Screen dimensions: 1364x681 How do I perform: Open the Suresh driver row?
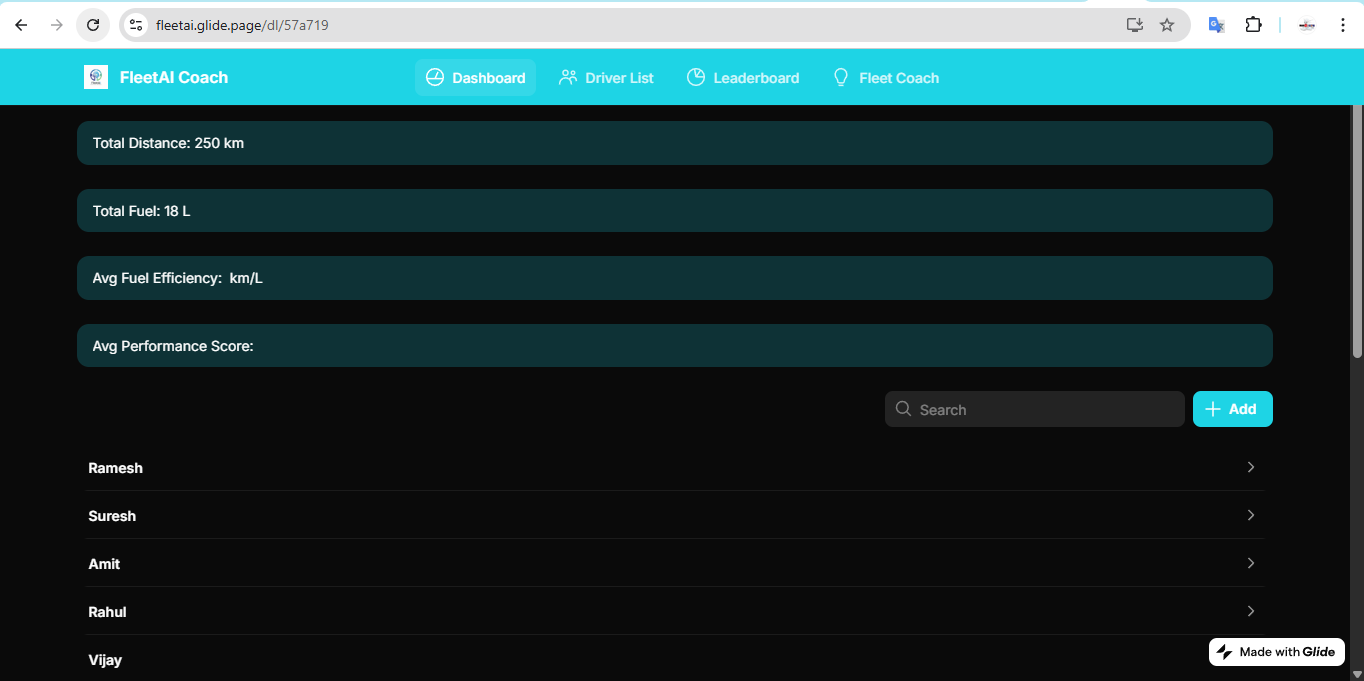(674, 515)
